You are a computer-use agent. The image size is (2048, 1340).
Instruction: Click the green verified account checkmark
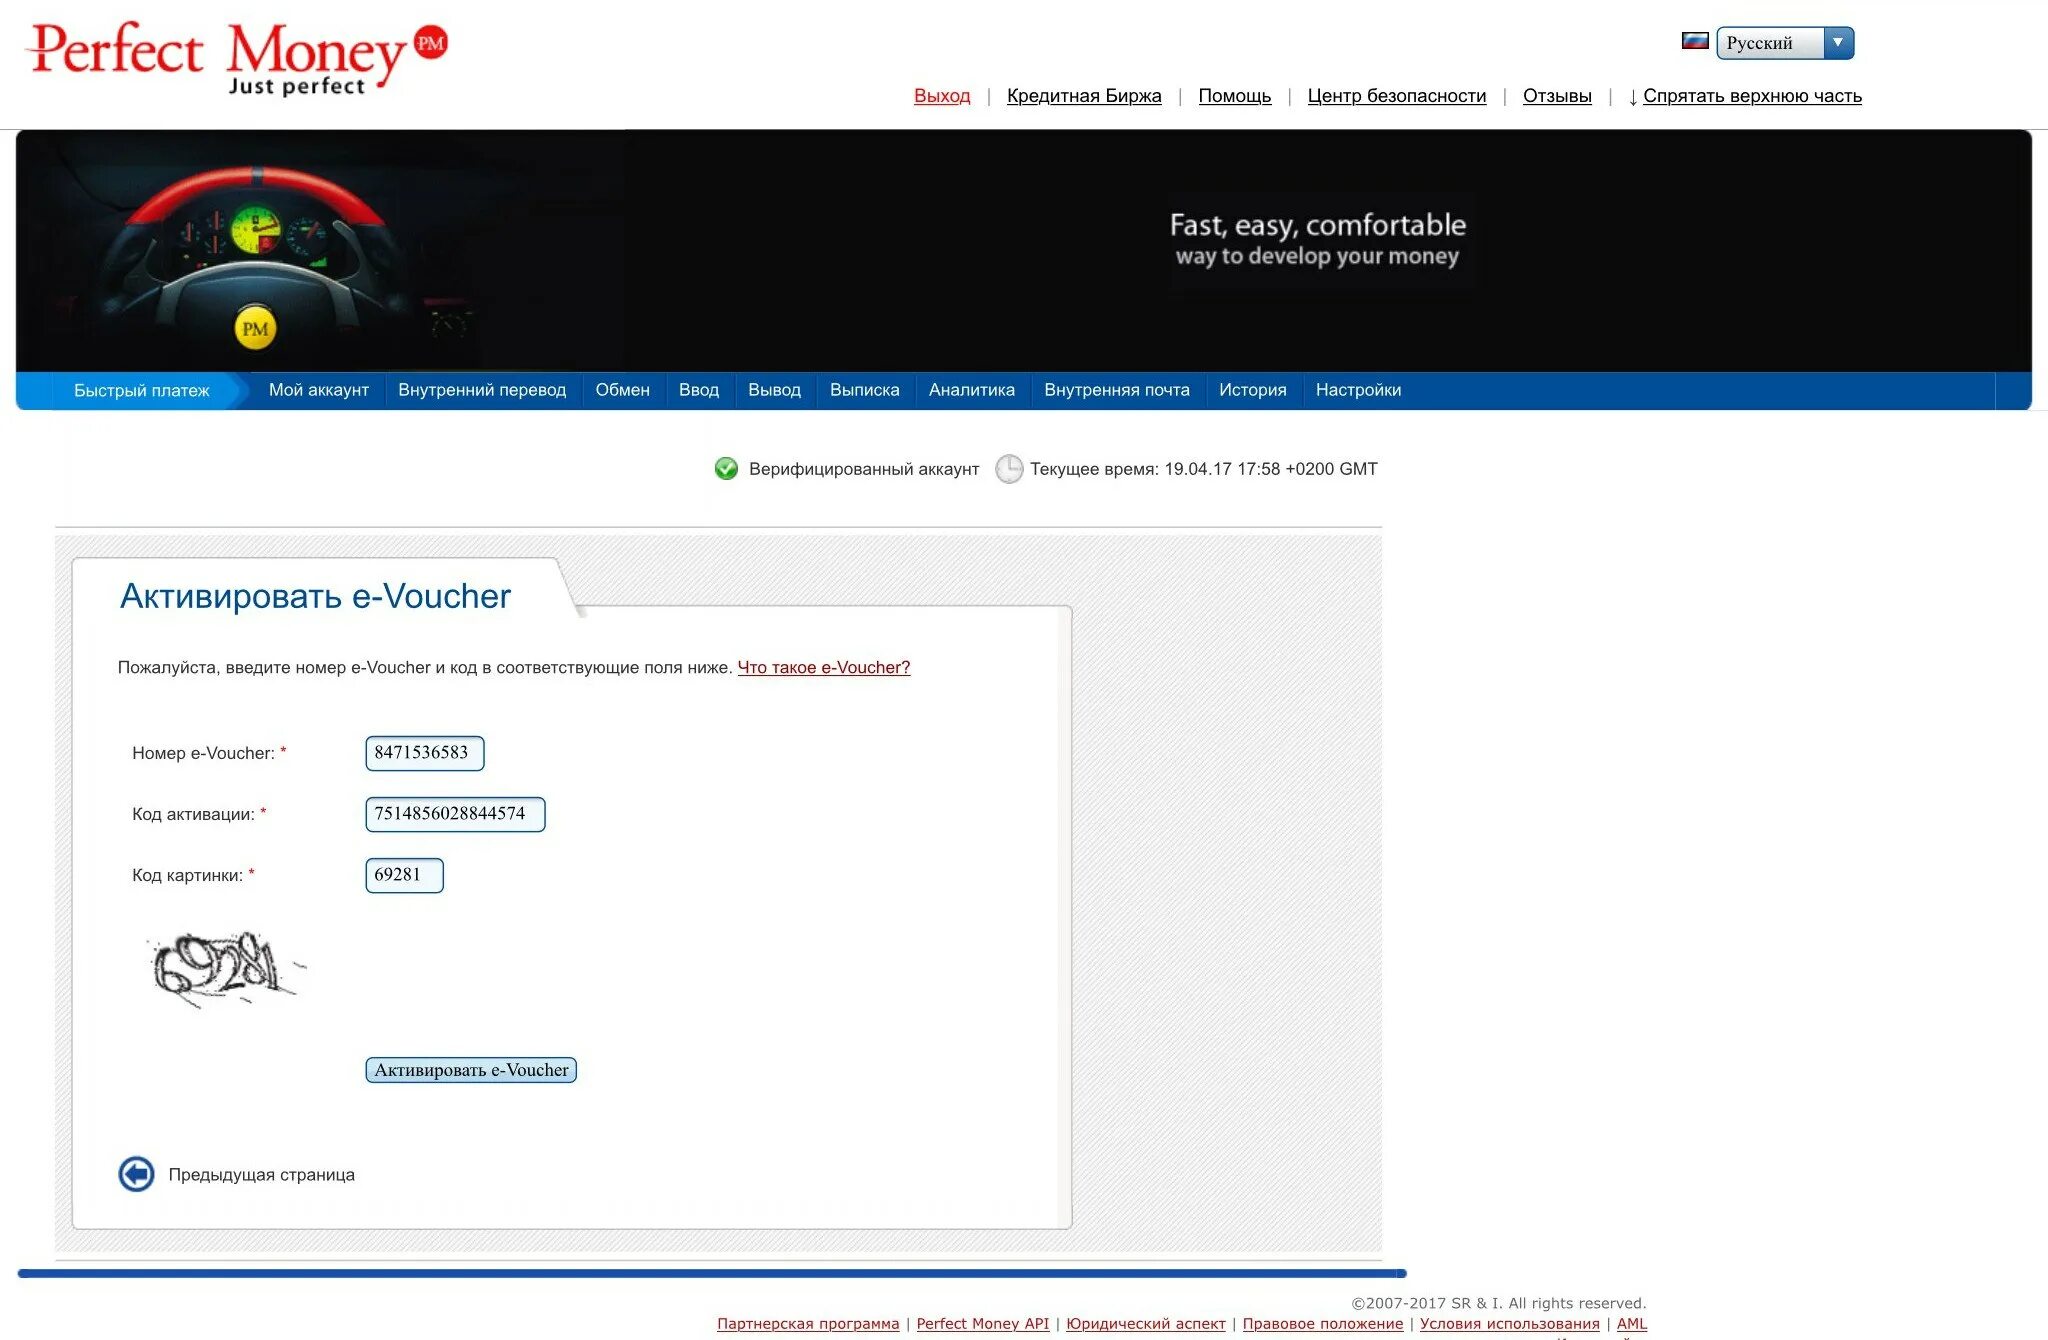[x=726, y=469]
